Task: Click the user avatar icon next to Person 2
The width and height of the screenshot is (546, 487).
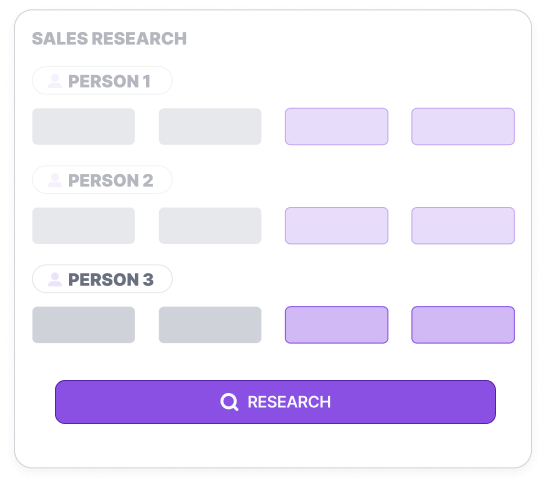Action: click(55, 180)
